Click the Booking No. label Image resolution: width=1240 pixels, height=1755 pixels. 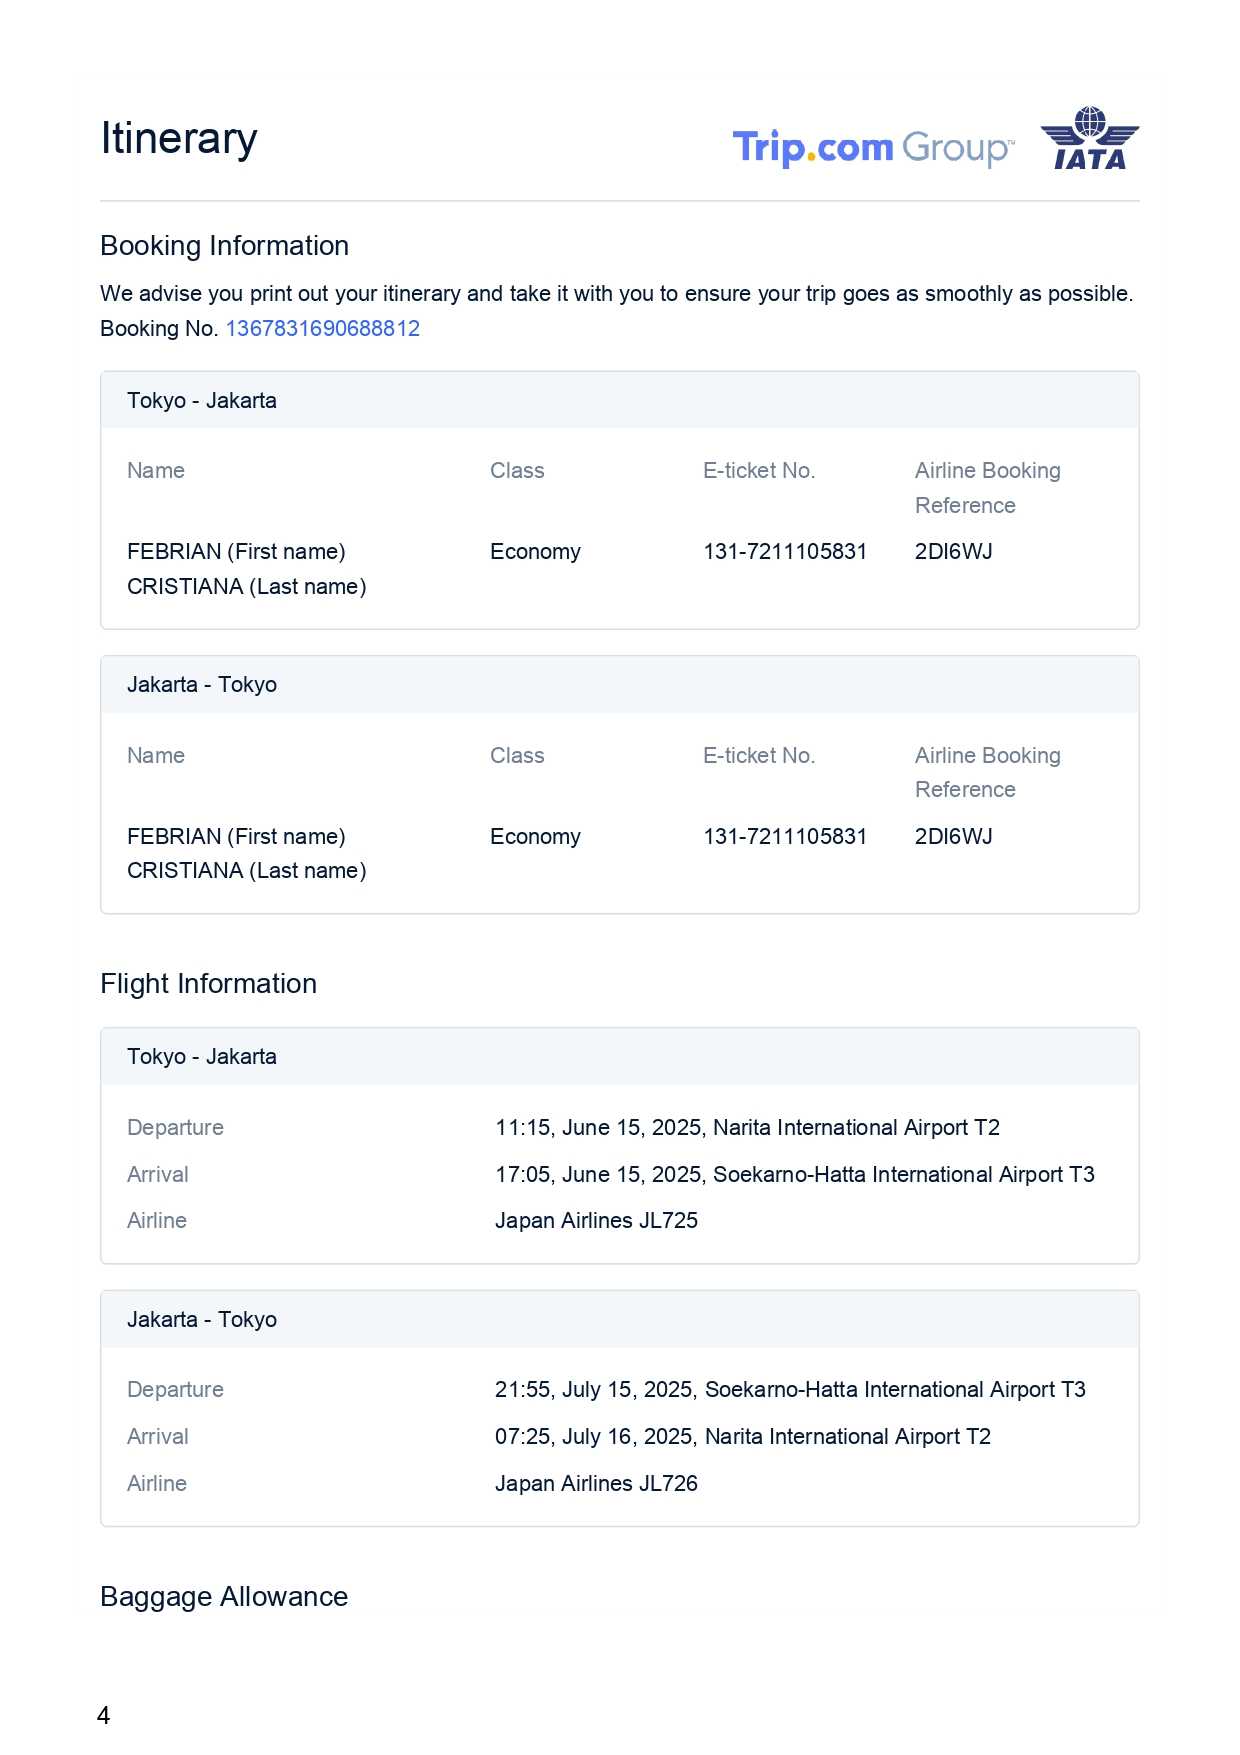pyautogui.click(x=159, y=329)
